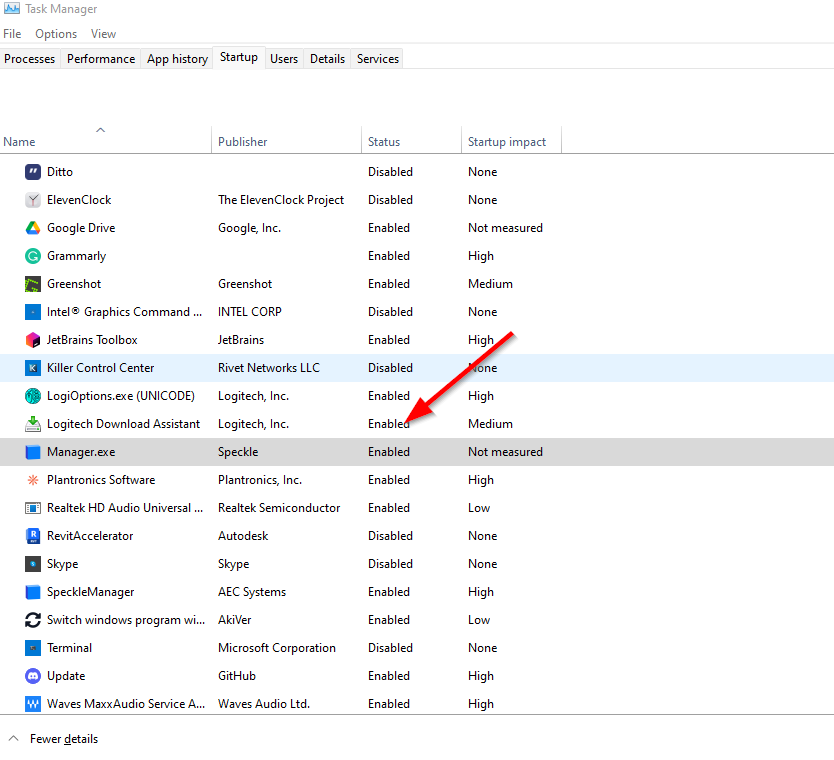Select the Google Drive entry name
The image size is (834, 760).
click(81, 228)
